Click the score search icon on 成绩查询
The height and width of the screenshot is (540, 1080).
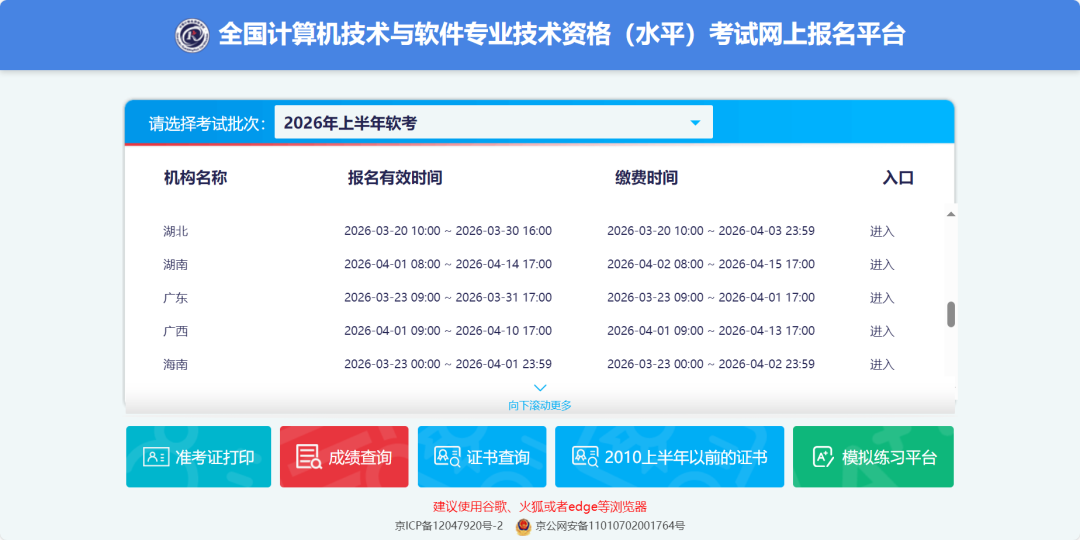click(309, 457)
